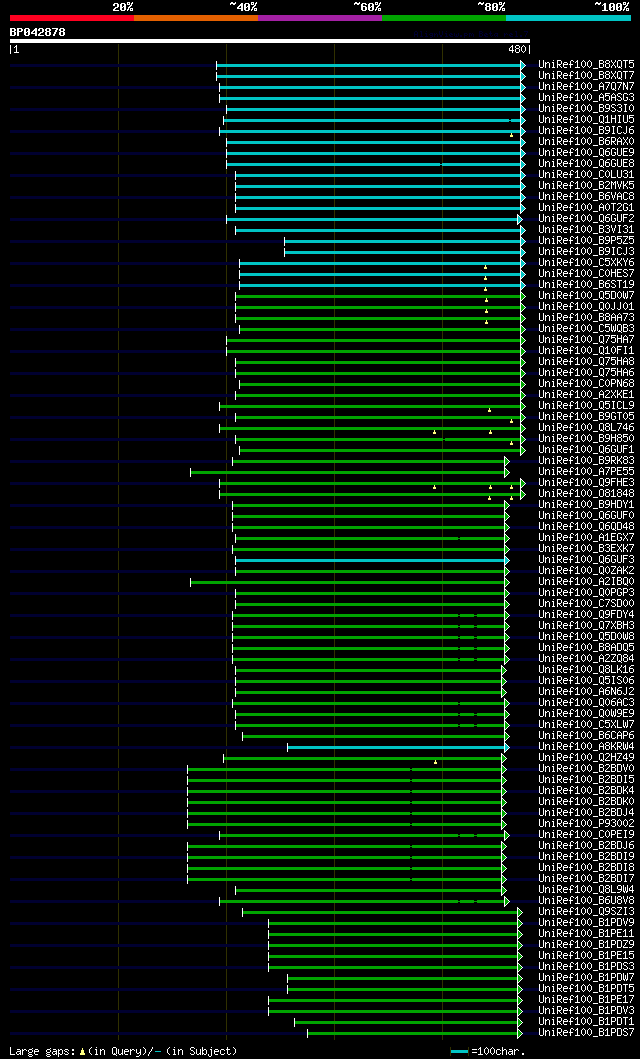This screenshot has height=1059, width=640.
Task: Select the UniRef100_B6U8V8 label
Action: [x=586, y=902]
